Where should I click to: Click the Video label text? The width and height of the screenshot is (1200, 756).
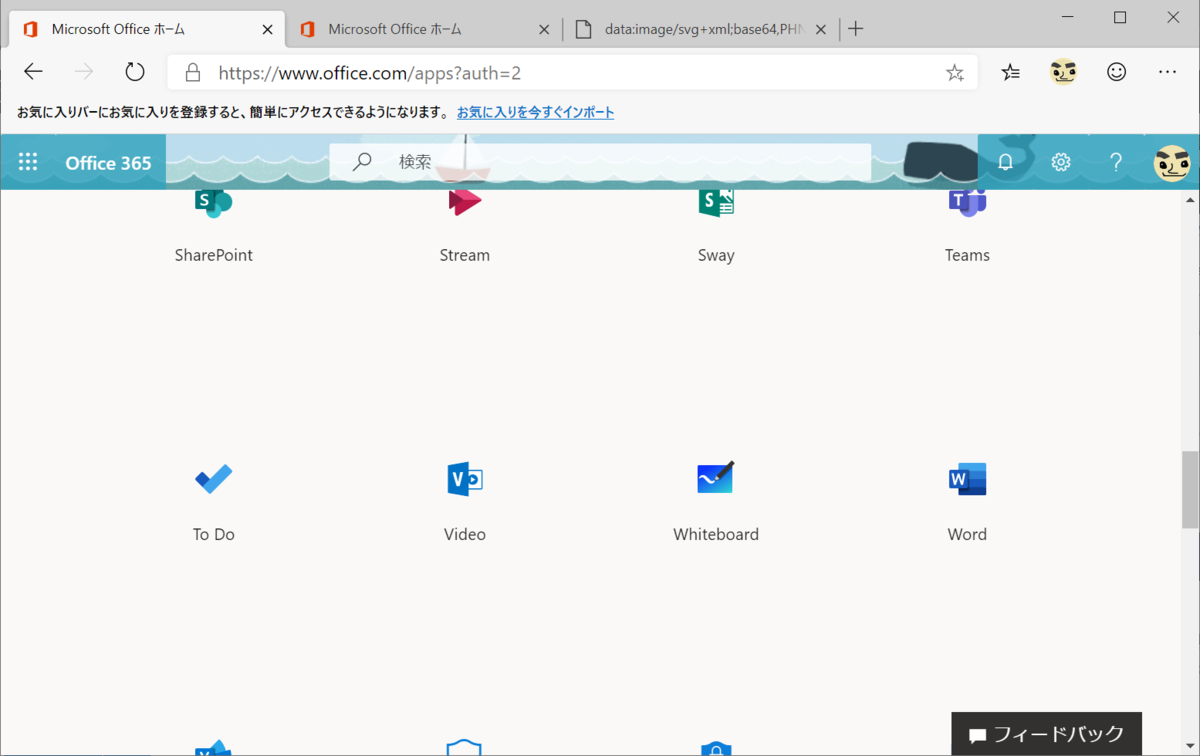[465, 534]
